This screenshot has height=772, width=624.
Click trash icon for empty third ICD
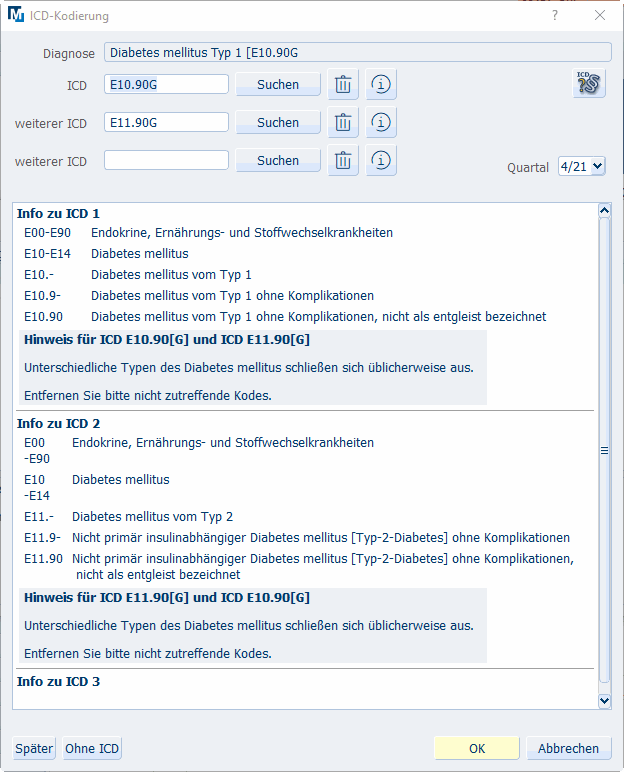(x=343, y=161)
